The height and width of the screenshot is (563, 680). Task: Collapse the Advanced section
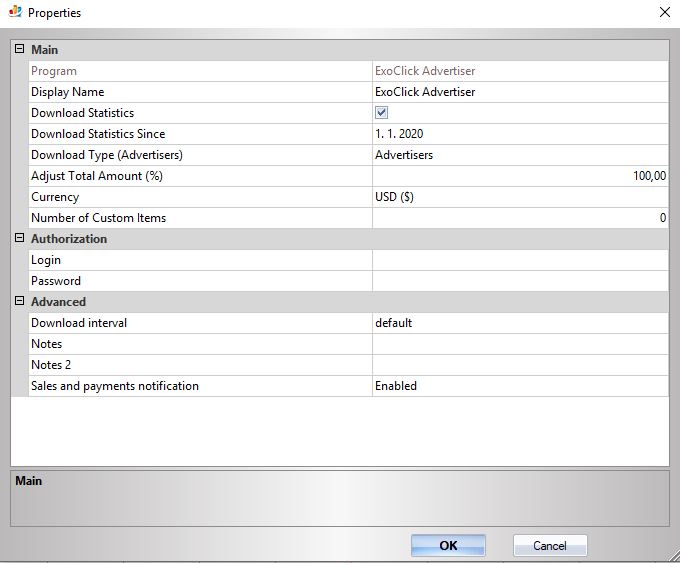coord(20,301)
